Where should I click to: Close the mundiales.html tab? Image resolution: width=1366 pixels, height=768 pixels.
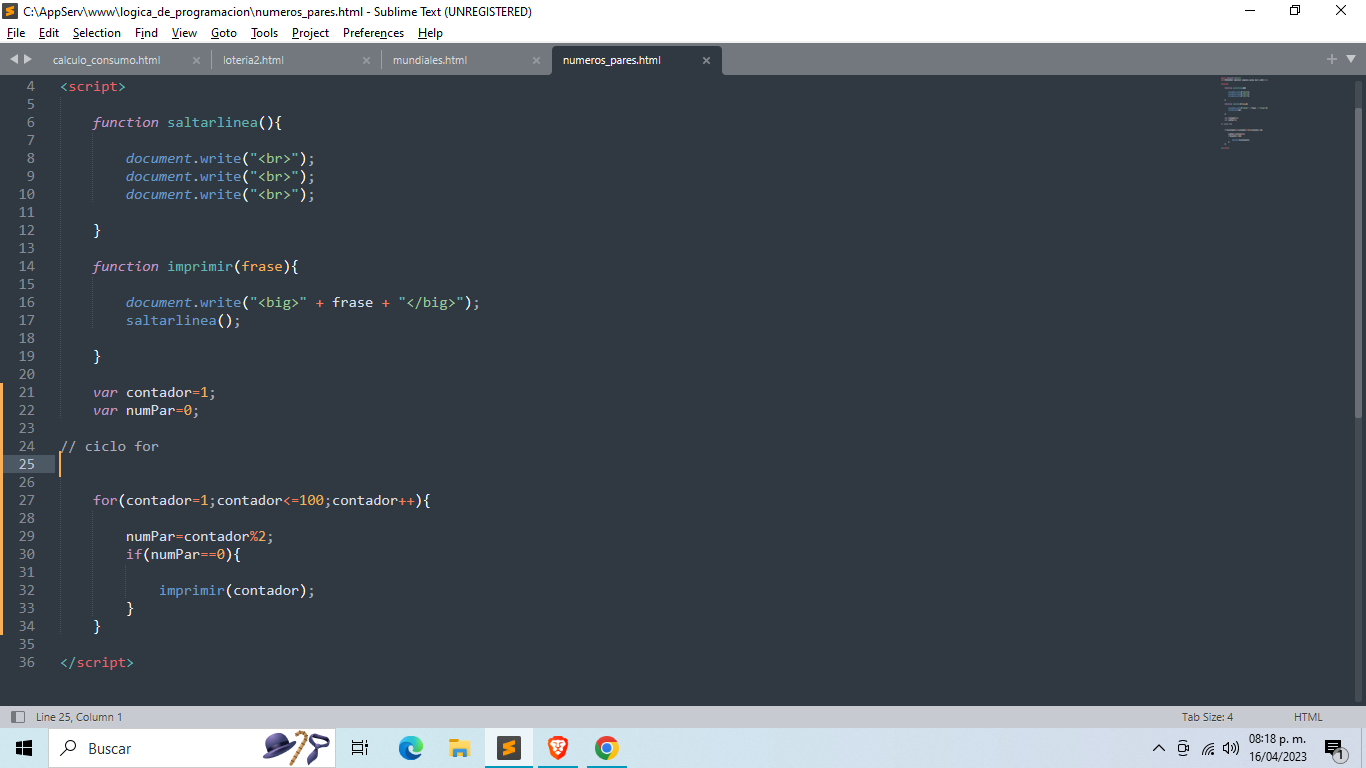[x=536, y=60]
